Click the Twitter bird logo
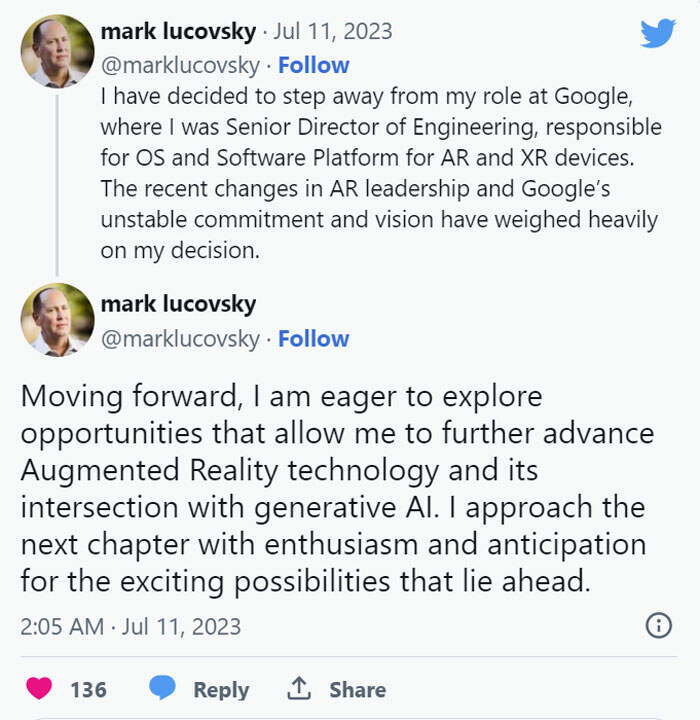 point(657,33)
